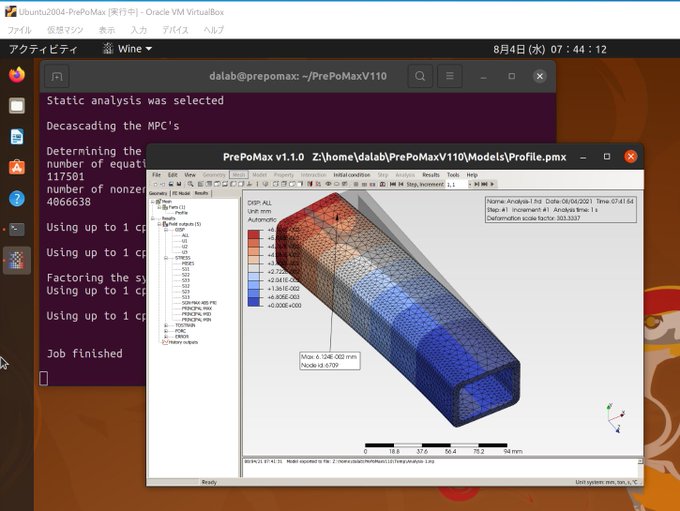Image resolution: width=680 pixels, height=511 pixels.
Task: Collapse the Field outputs (5) node
Action: tap(160, 224)
